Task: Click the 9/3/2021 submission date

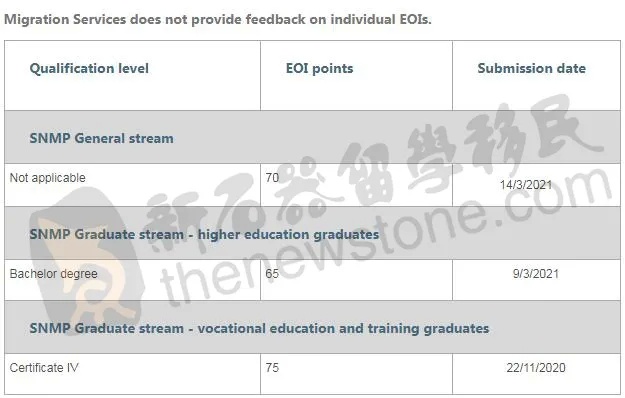Action: coord(536,274)
